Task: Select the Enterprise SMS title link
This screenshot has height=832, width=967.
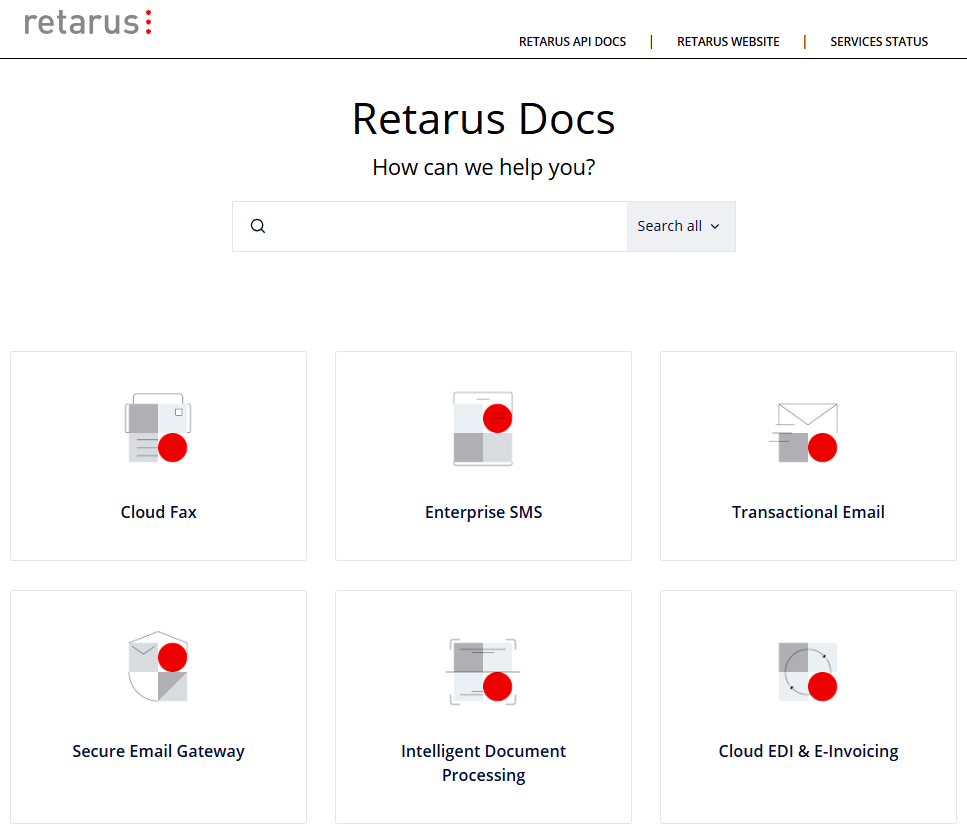Action: [x=483, y=512]
